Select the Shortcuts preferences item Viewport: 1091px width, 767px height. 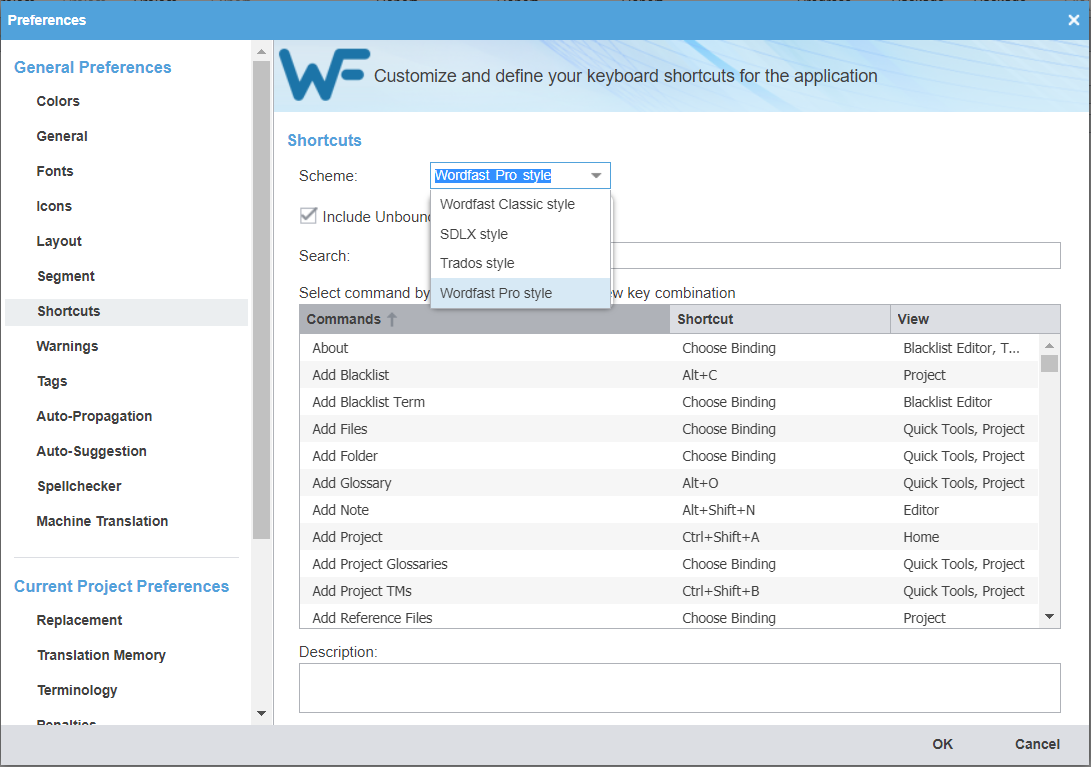[x=126, y=312]
